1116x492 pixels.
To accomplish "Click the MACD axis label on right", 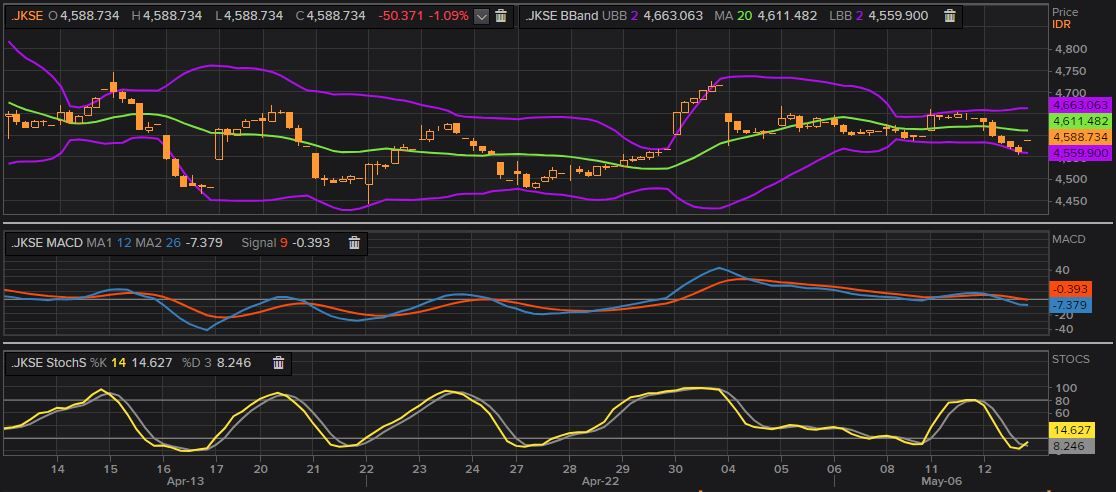I will [1068, 239].
